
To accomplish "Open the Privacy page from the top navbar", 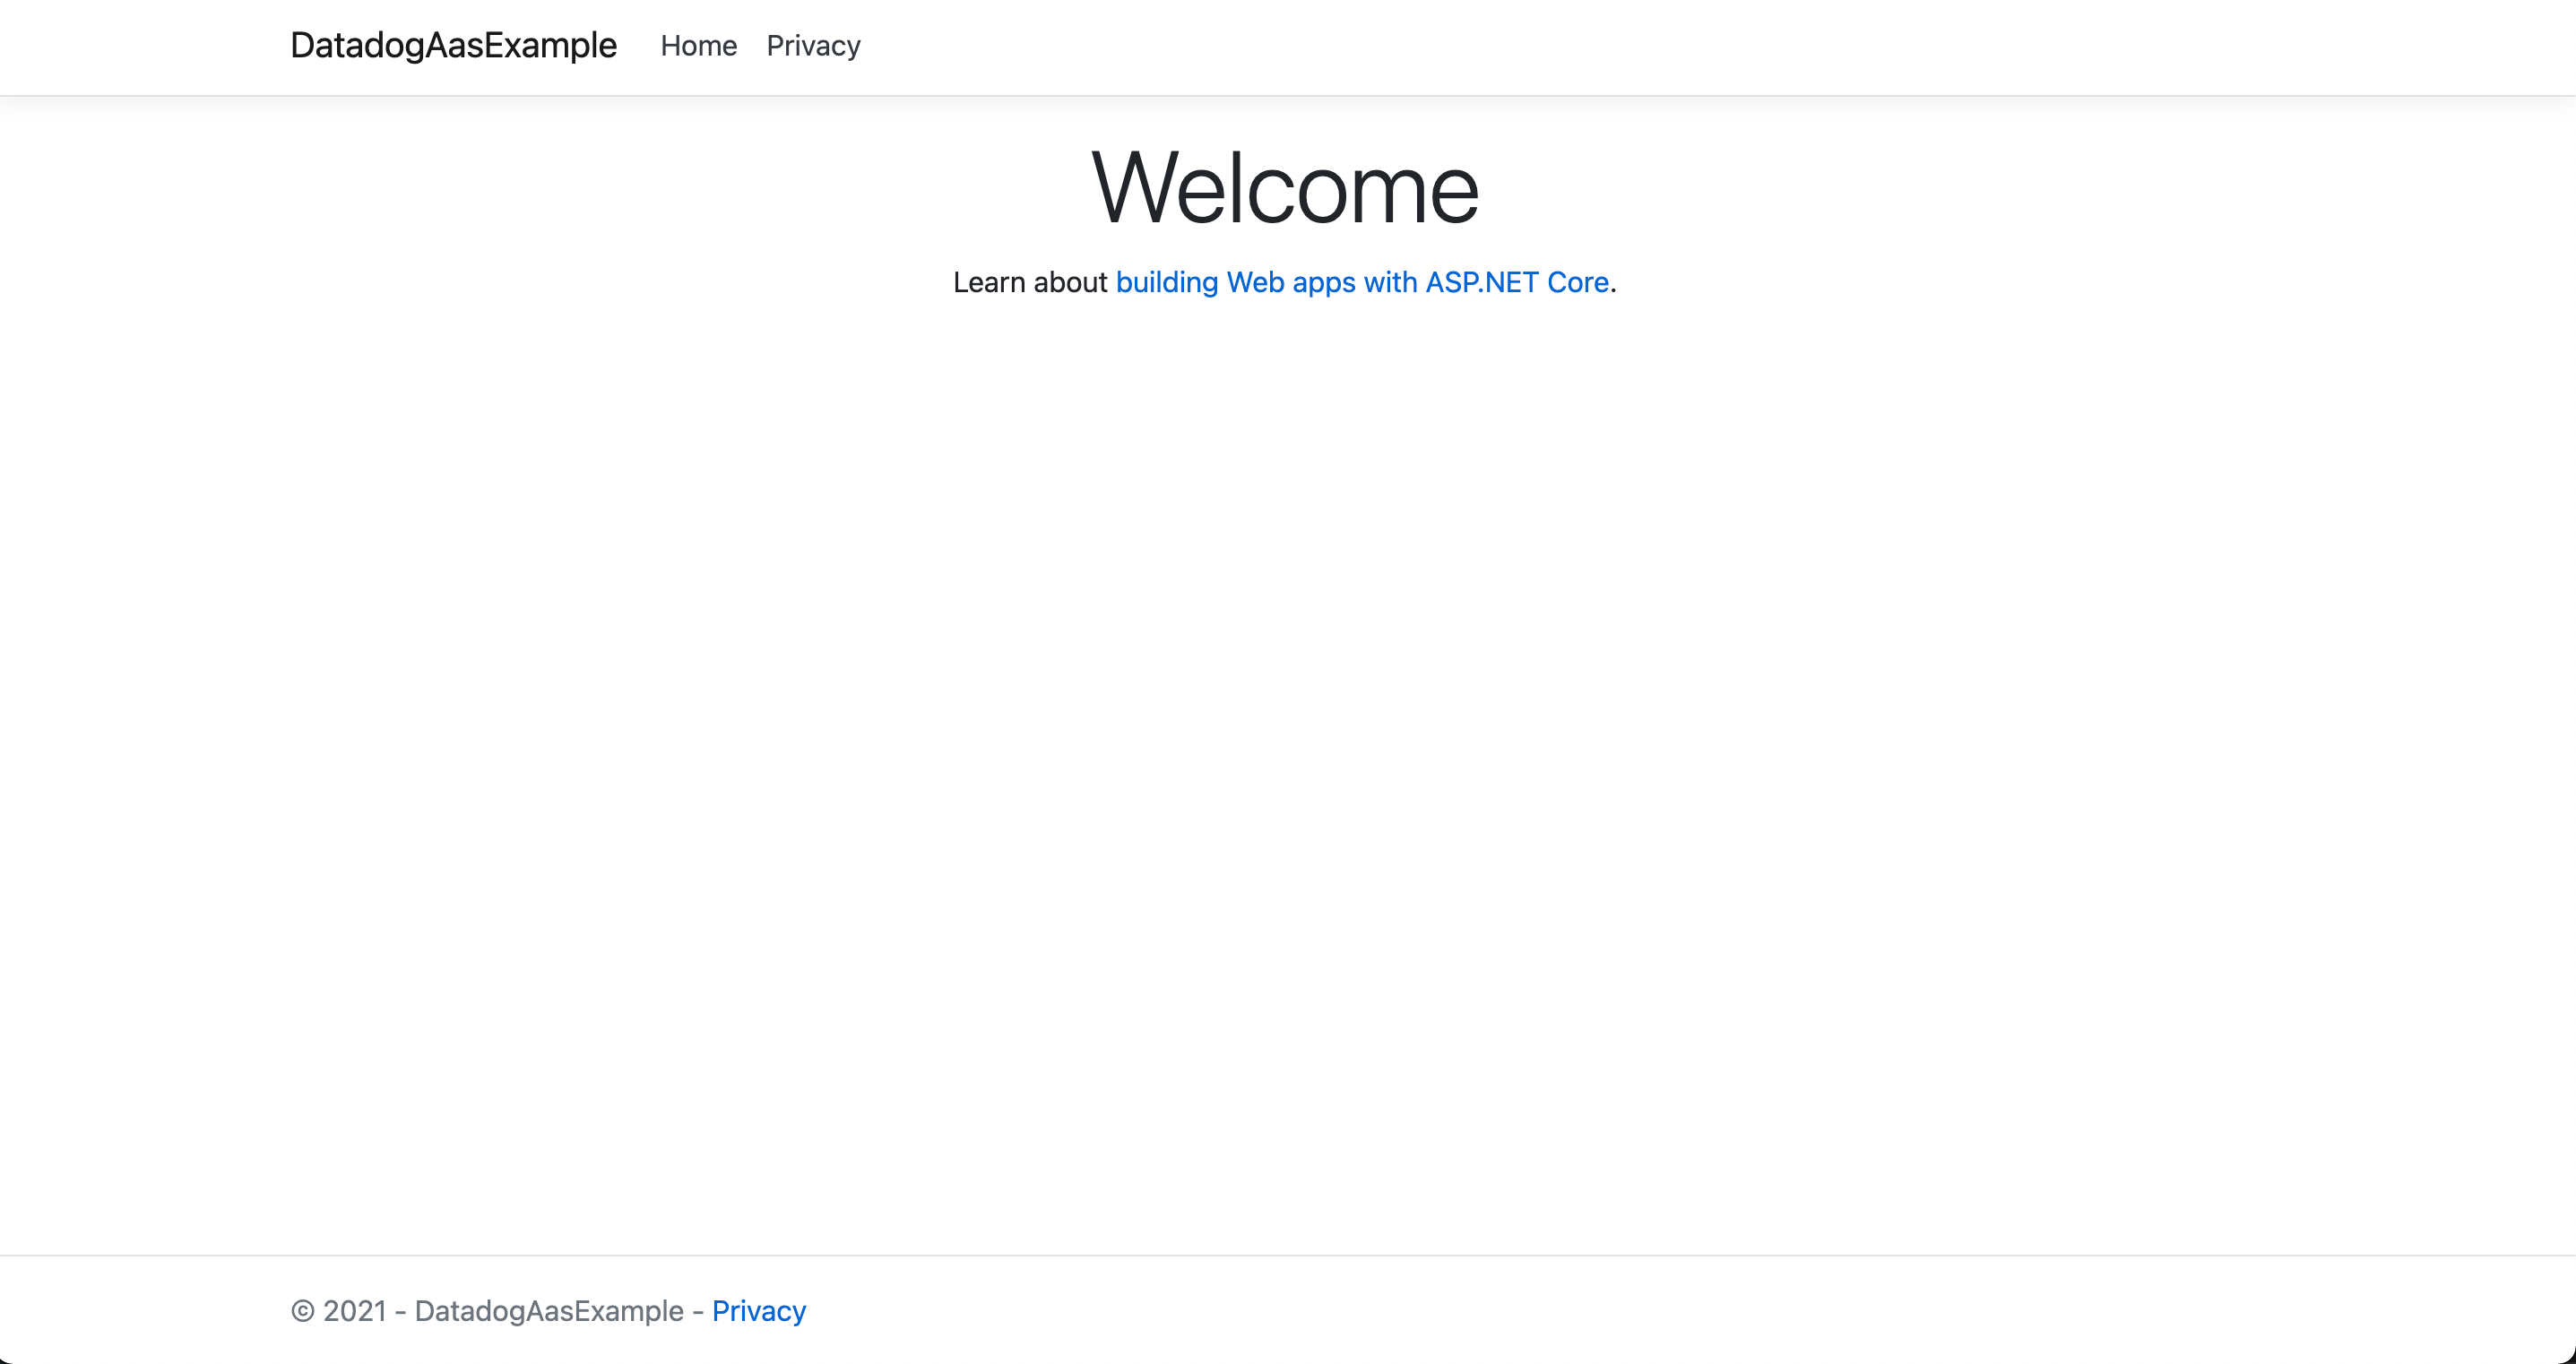I will (x=812, y=46).
